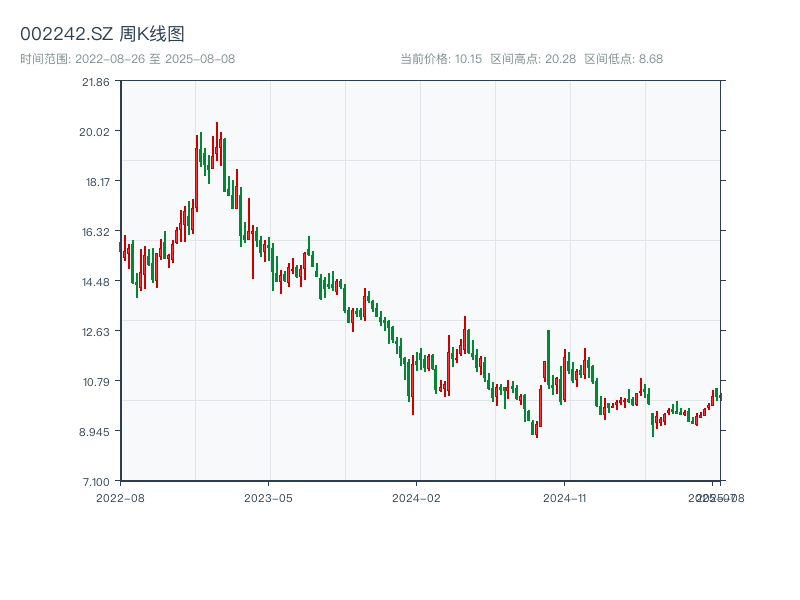Click the 18.17 price axis label

[x=96, y=181]
